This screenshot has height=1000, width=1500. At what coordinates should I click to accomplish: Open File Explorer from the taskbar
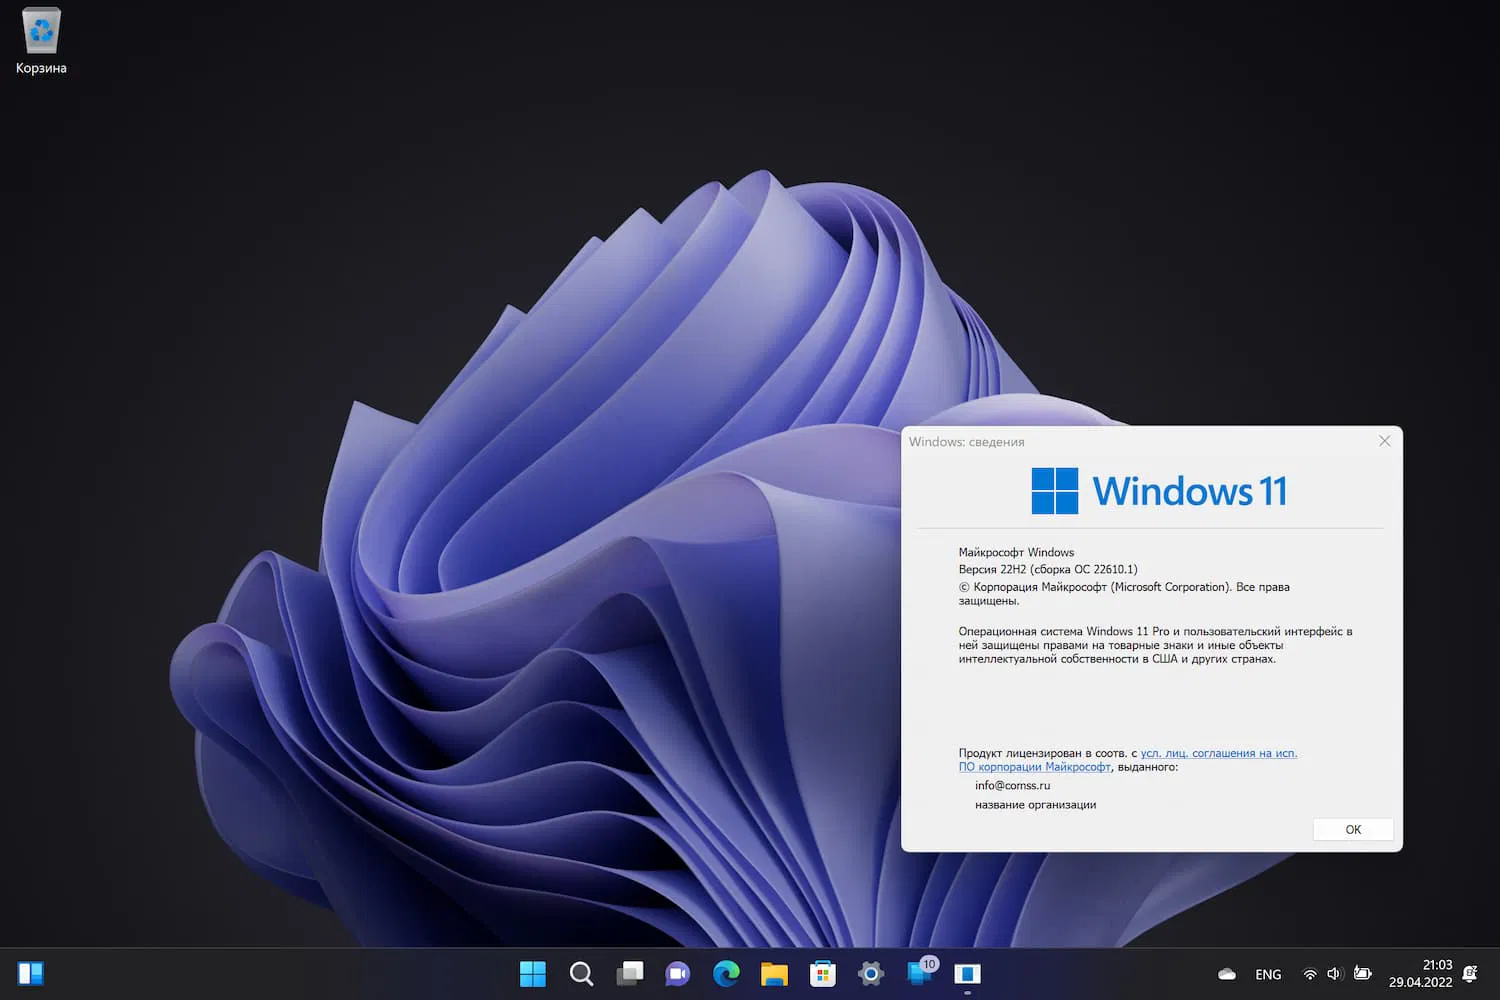coord(774,973)
